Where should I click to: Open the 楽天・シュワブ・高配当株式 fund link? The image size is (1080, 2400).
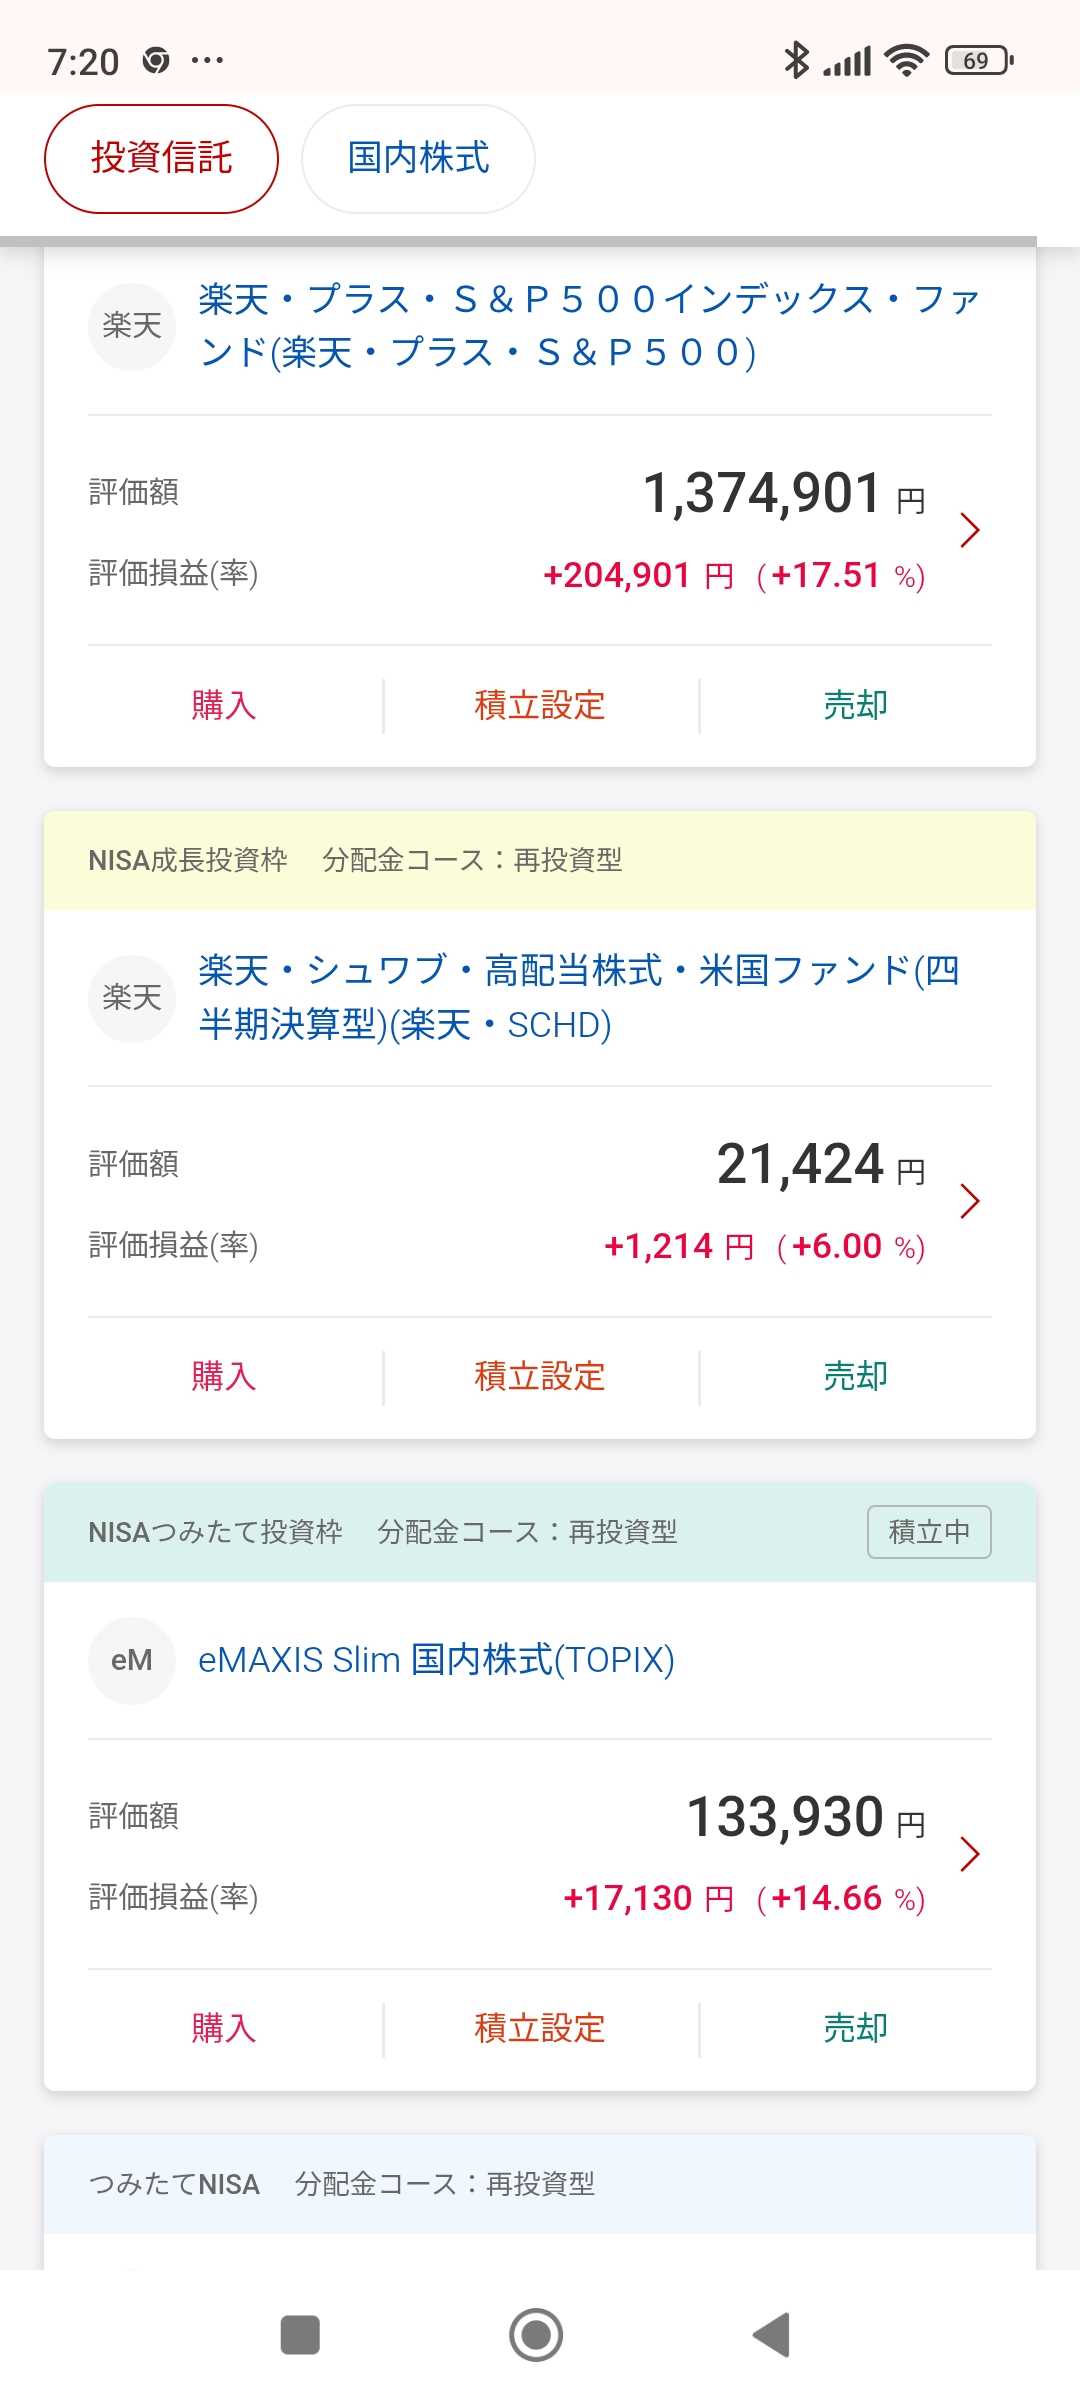tap(580, 997)
